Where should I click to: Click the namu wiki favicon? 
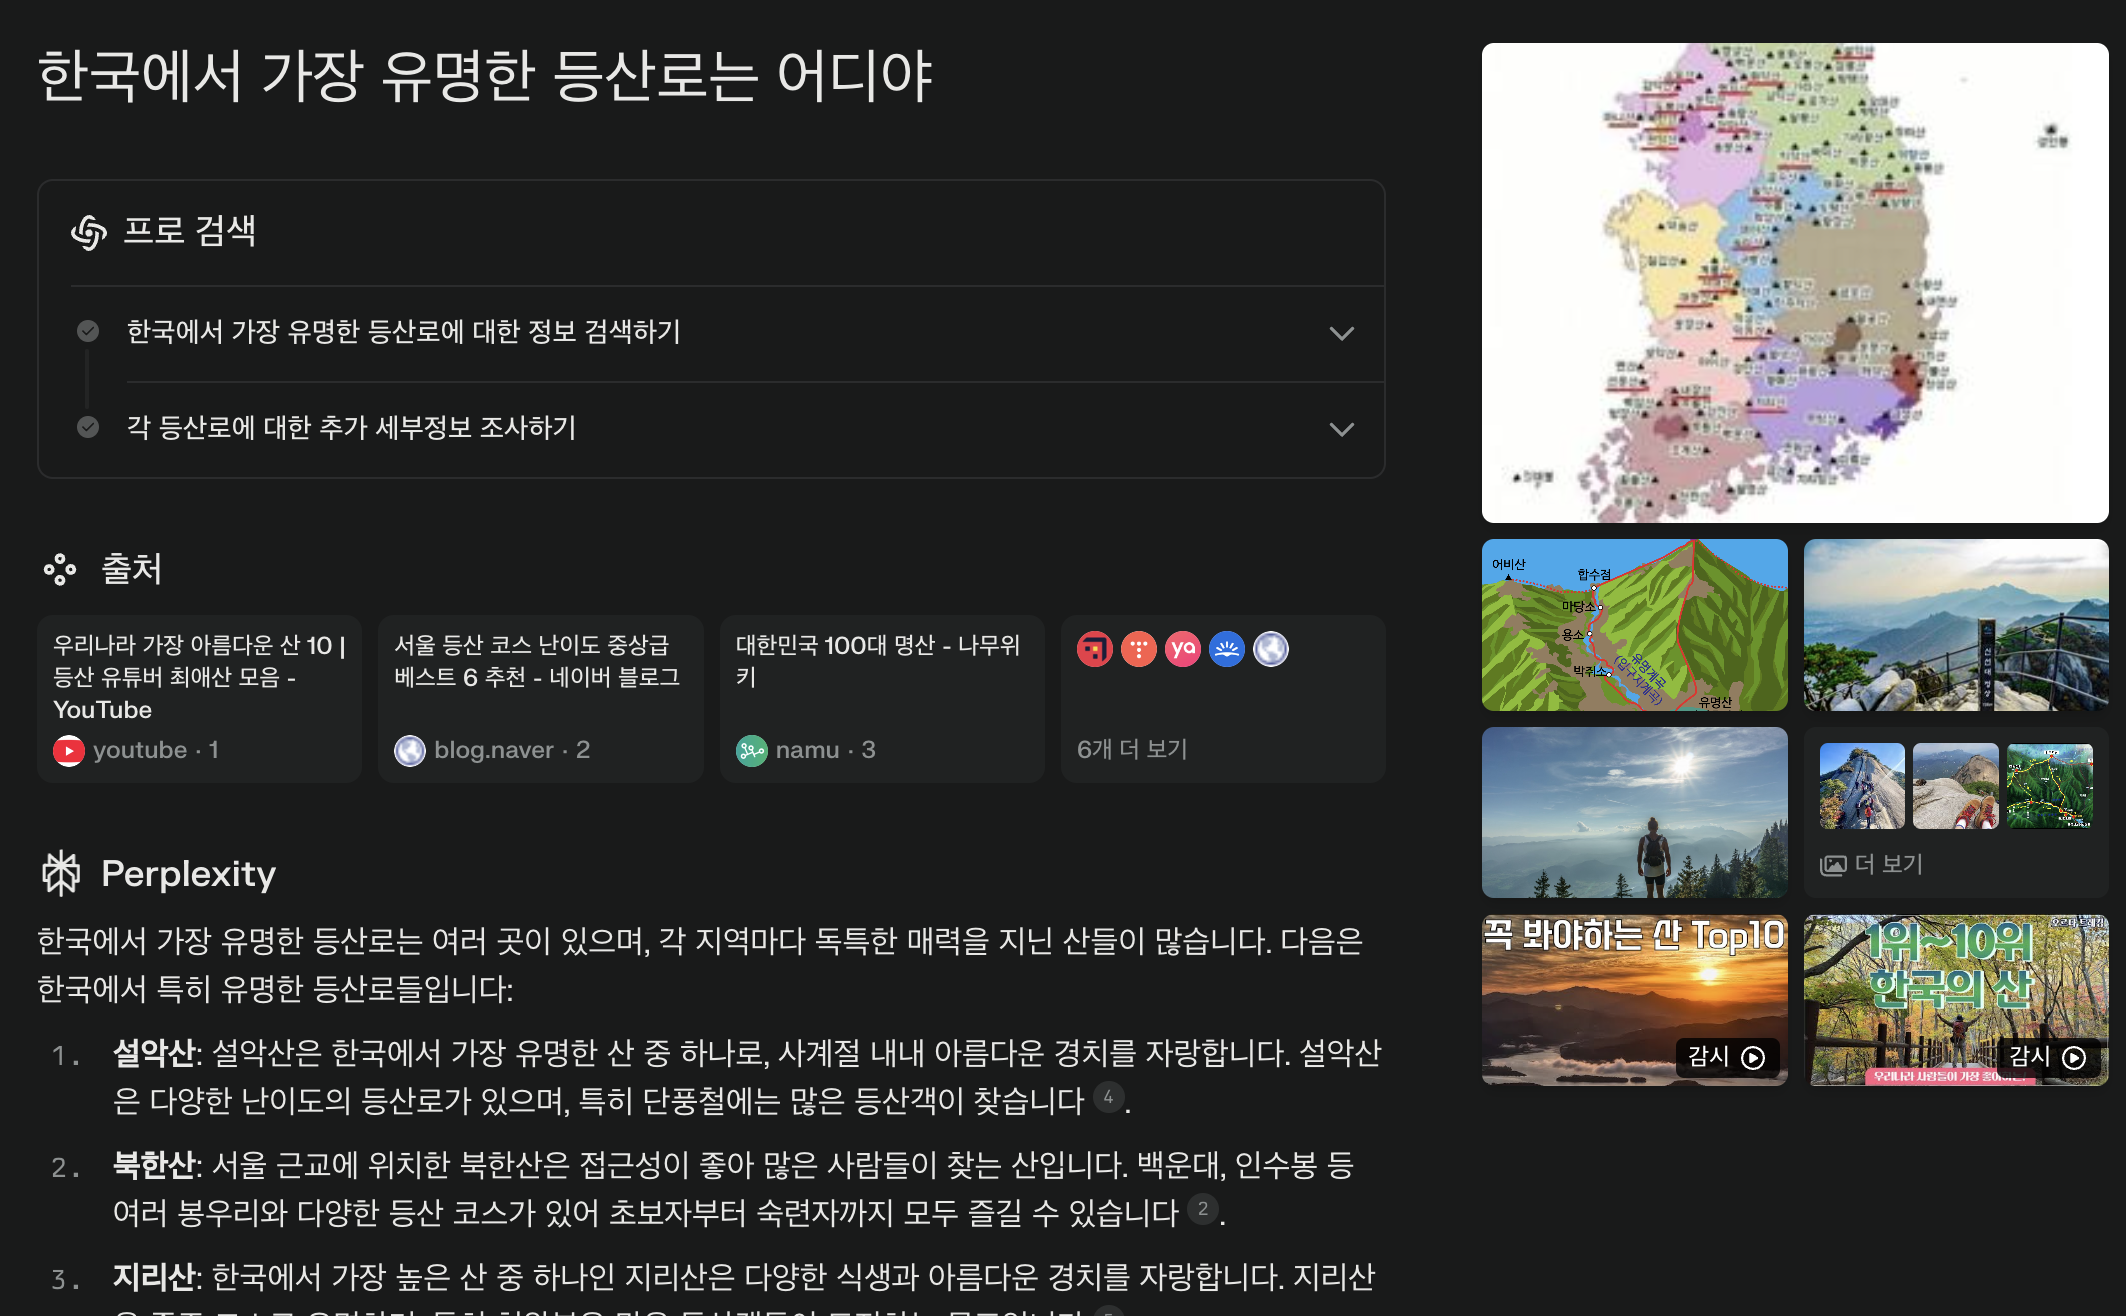pyautogui.click(x=751, y=750)
